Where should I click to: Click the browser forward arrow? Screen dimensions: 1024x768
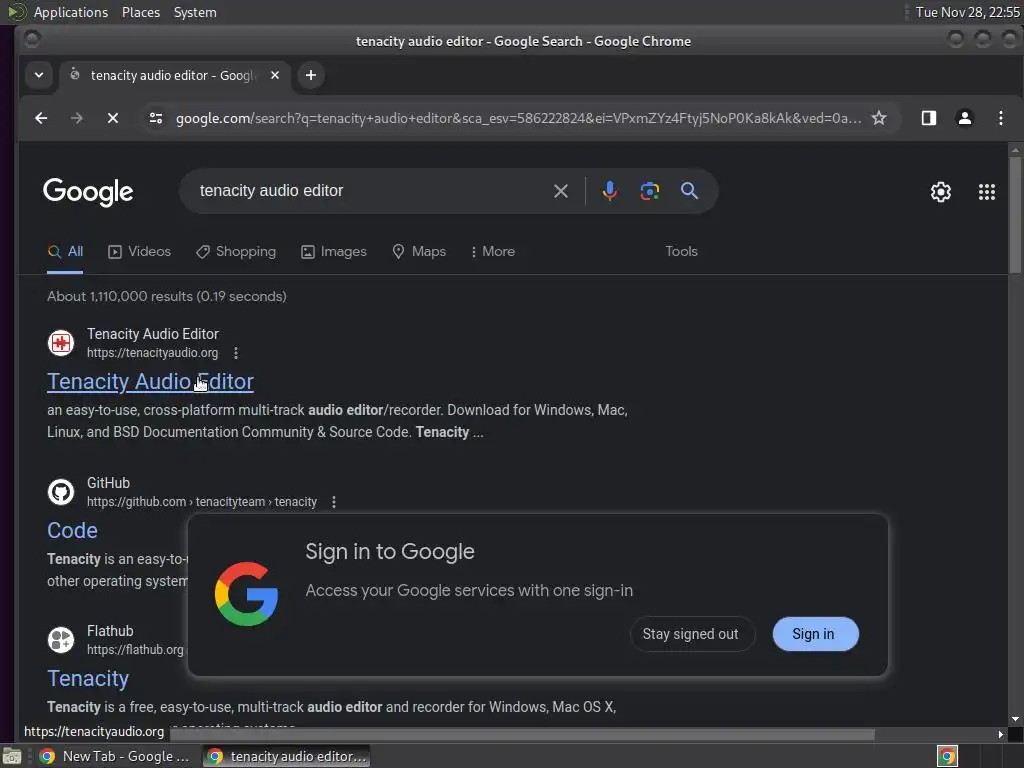(x=76, y=118)
